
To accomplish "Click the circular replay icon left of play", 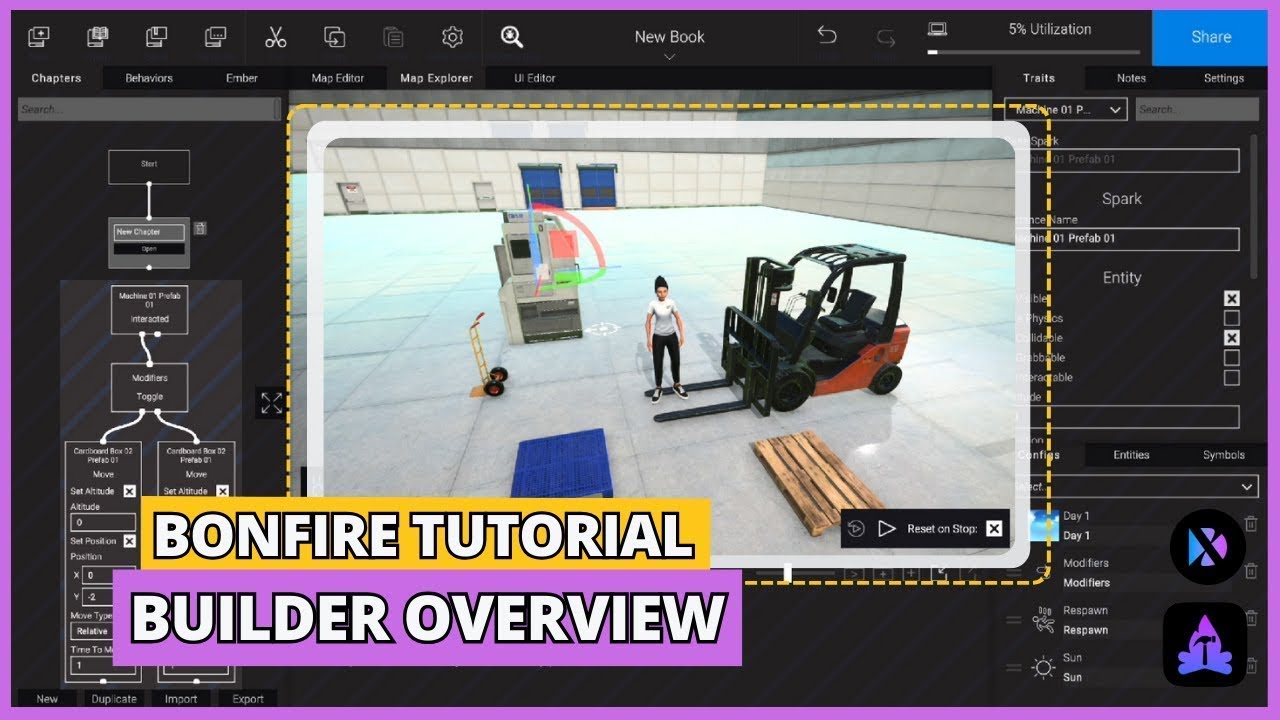I will [x=856, y=528].
